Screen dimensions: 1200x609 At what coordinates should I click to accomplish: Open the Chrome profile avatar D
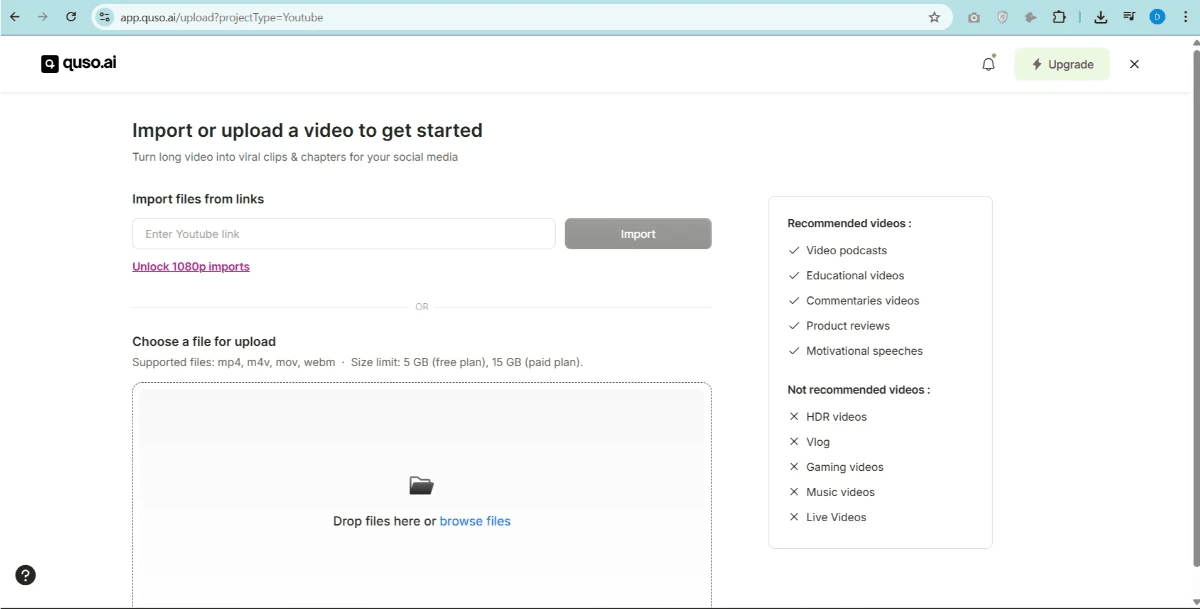coord(1157,17)
